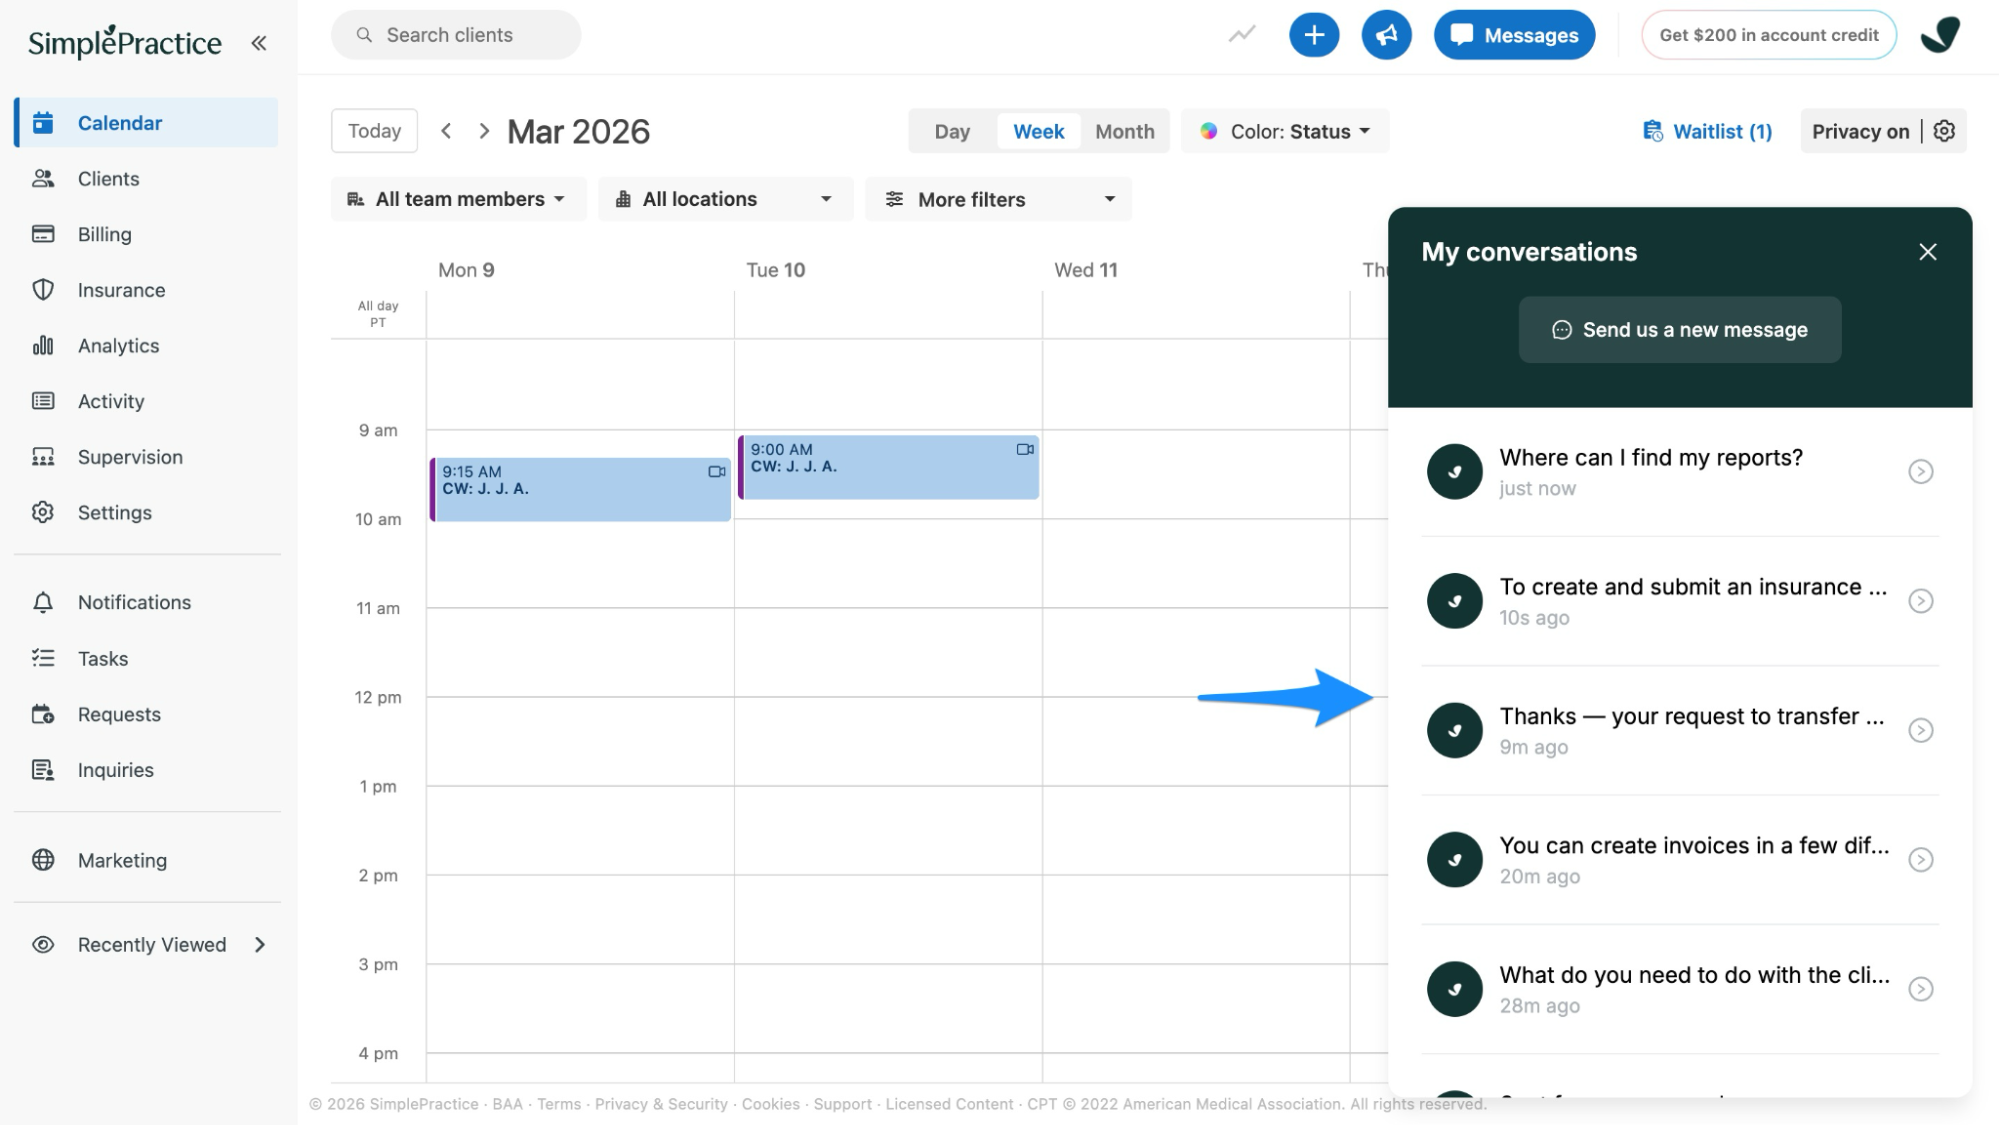The width and height of the screenshot is (1999, 1126).
Task: Click BAA footer link
Action: point(507,1104)
